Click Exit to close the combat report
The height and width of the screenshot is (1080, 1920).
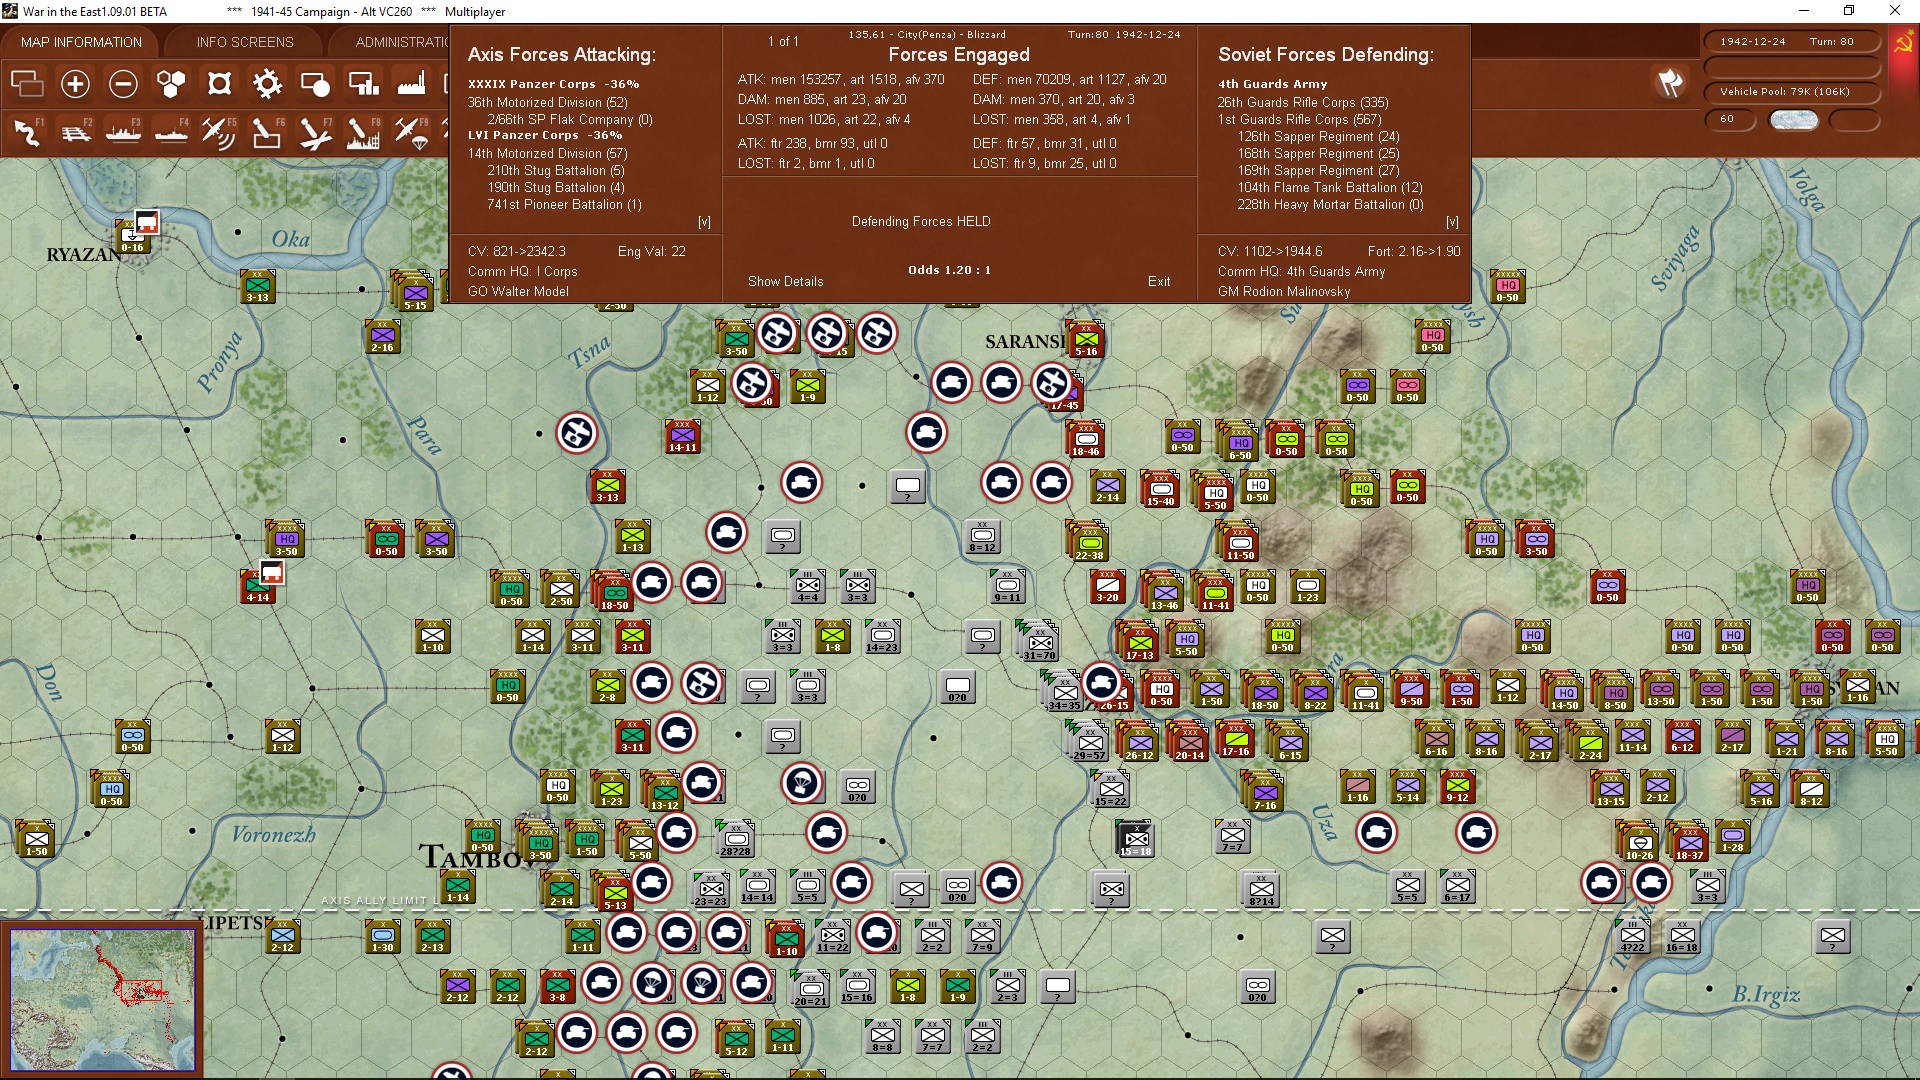[x=1159, y=282]
